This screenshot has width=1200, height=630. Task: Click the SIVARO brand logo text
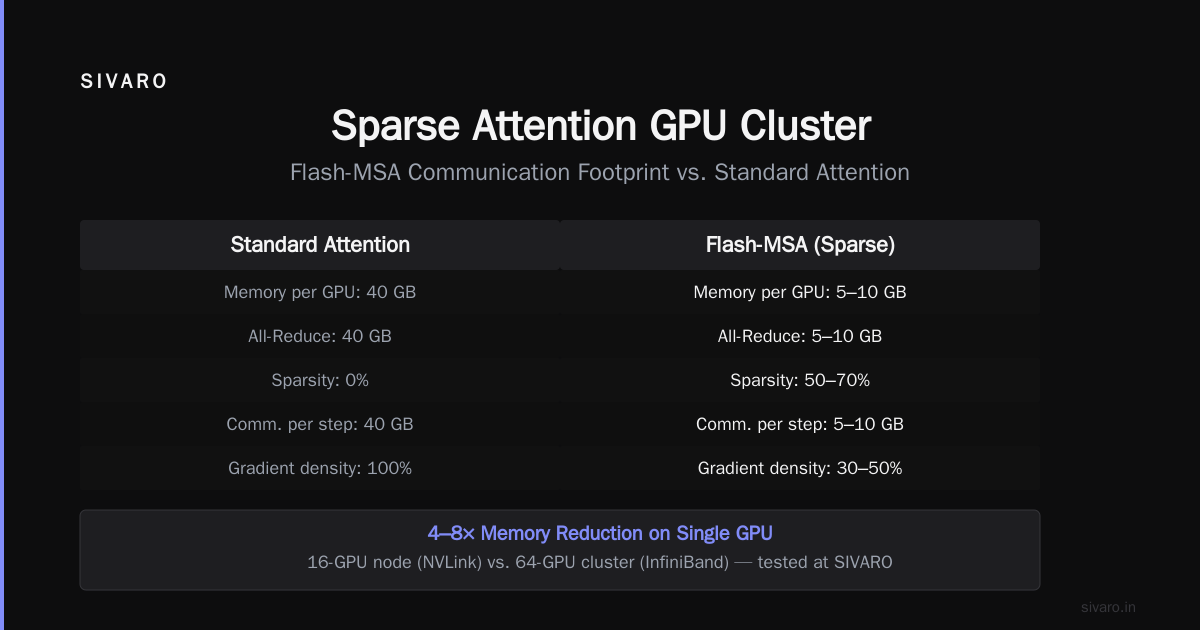pyautogui.click(x=124, y=82)
